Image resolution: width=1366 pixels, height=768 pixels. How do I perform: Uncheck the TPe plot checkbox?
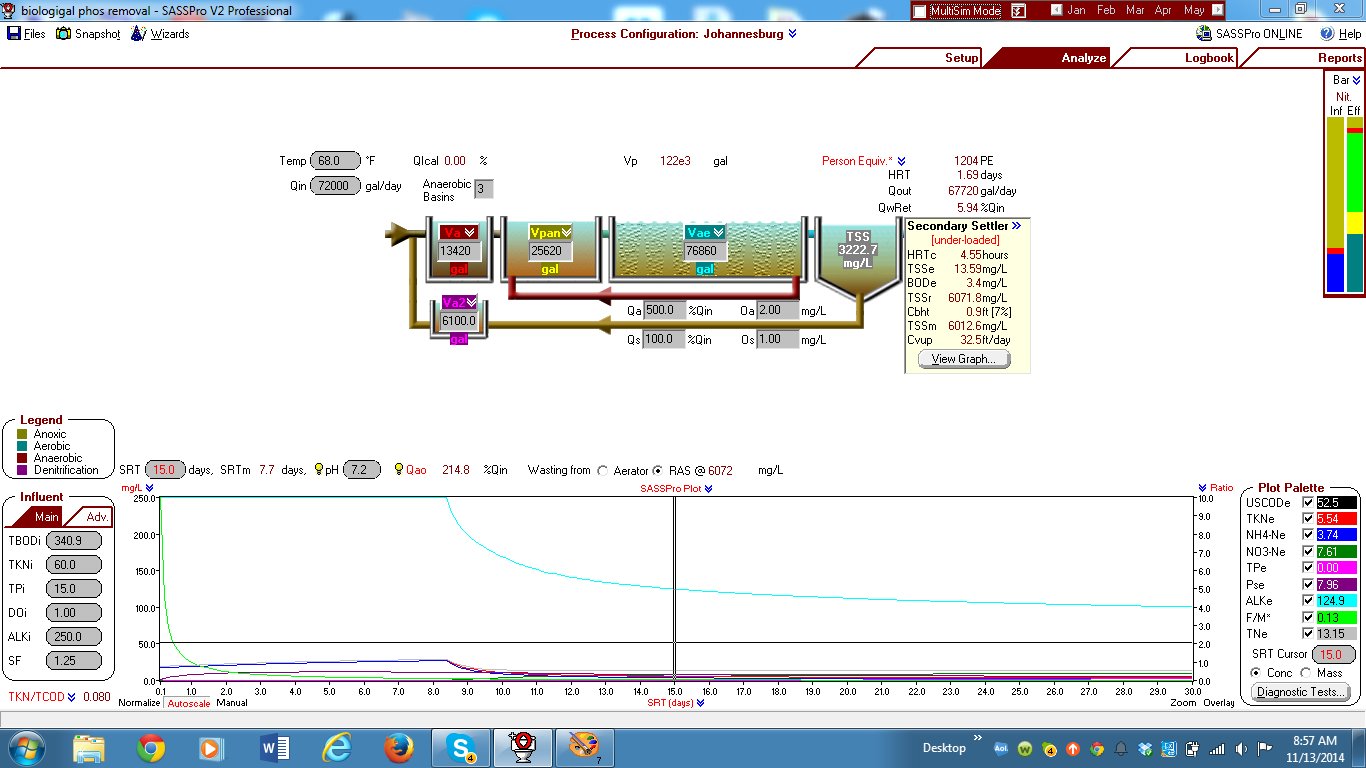pos(1307,568)
